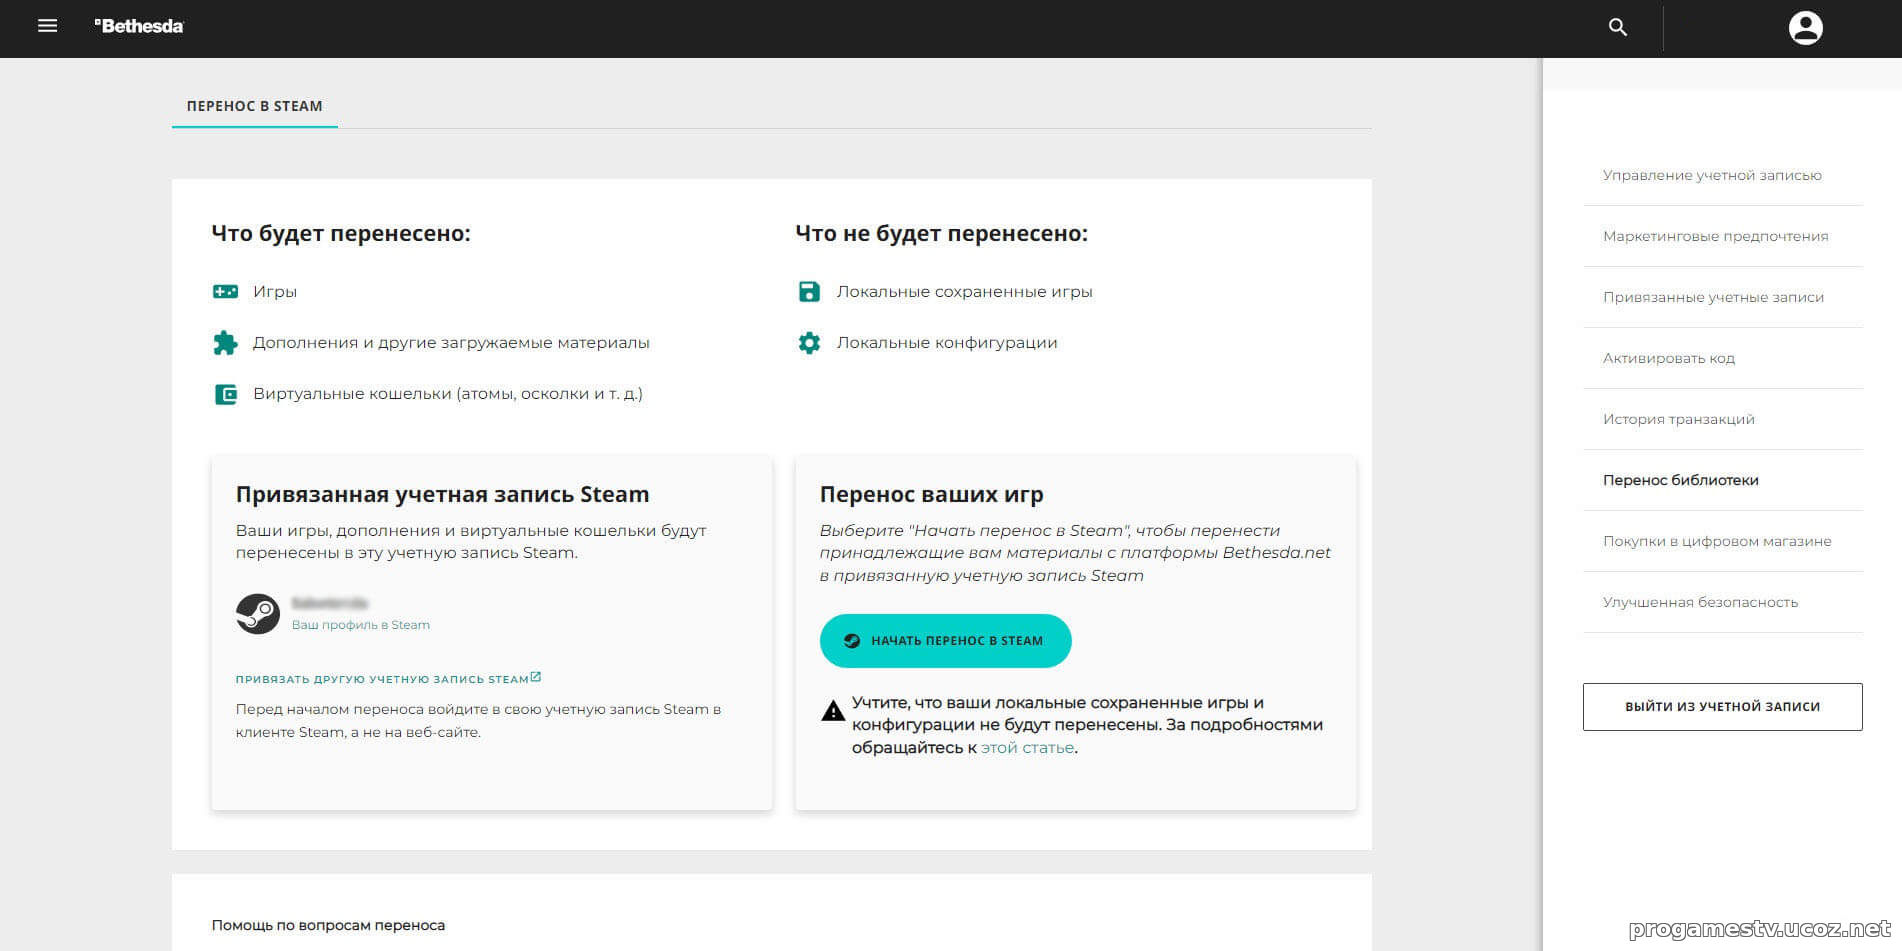Select the ПЕРЕНОС В STEAM tab
1902x951 pixels.
[255, 106]
